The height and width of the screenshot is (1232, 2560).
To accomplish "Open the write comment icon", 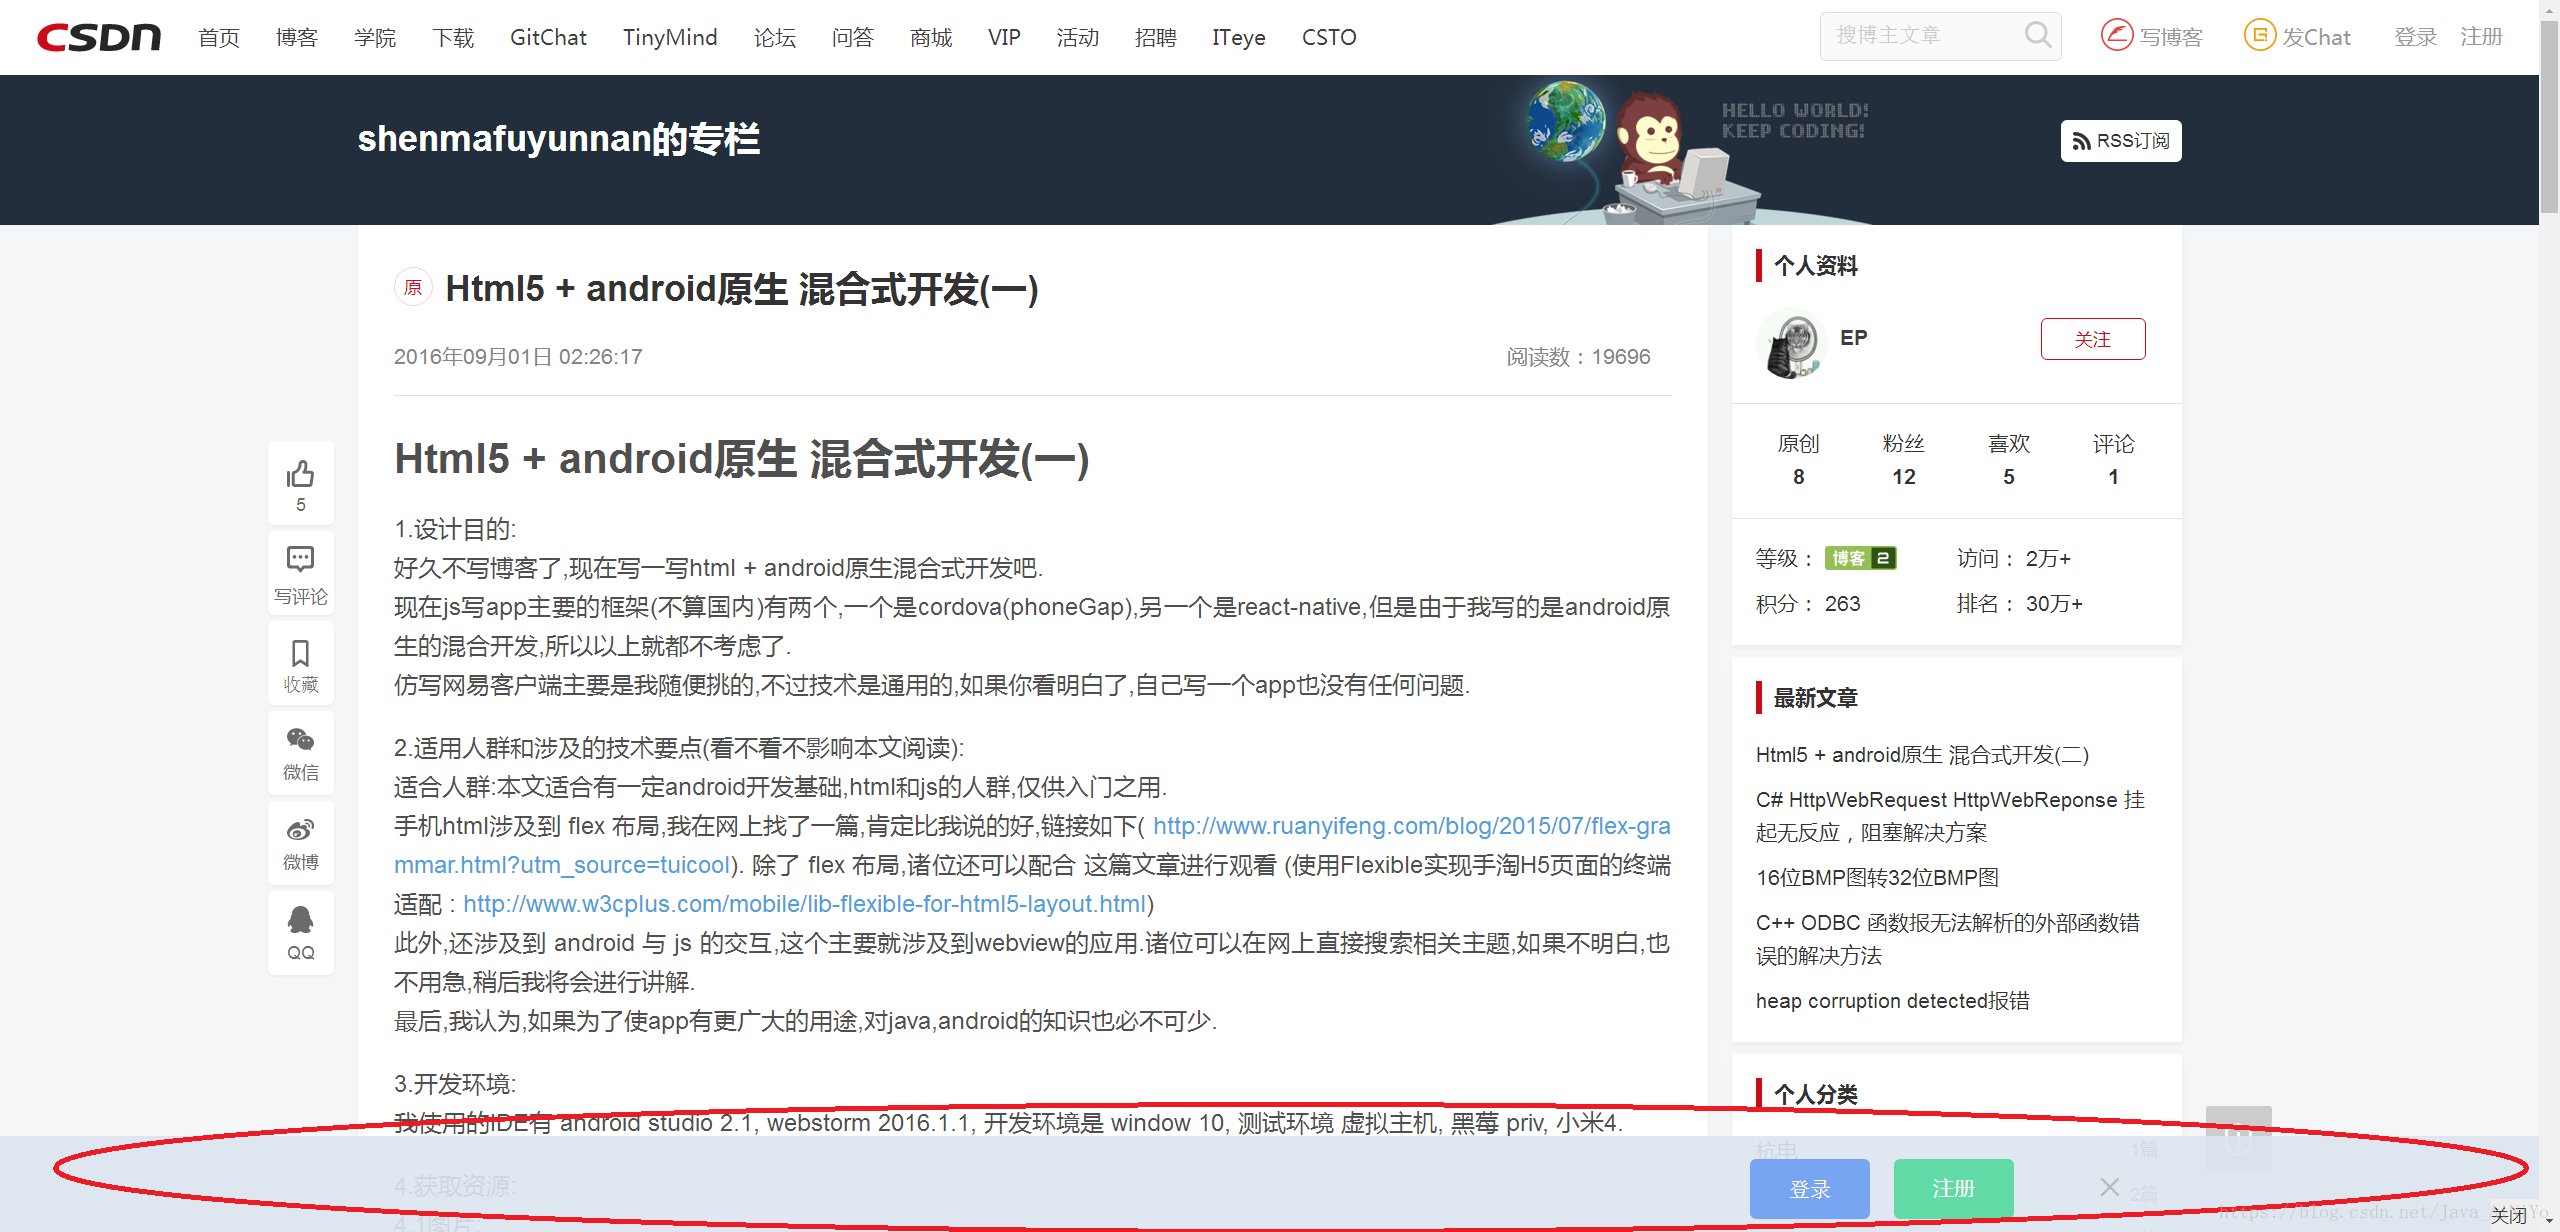I will [300, 558].
